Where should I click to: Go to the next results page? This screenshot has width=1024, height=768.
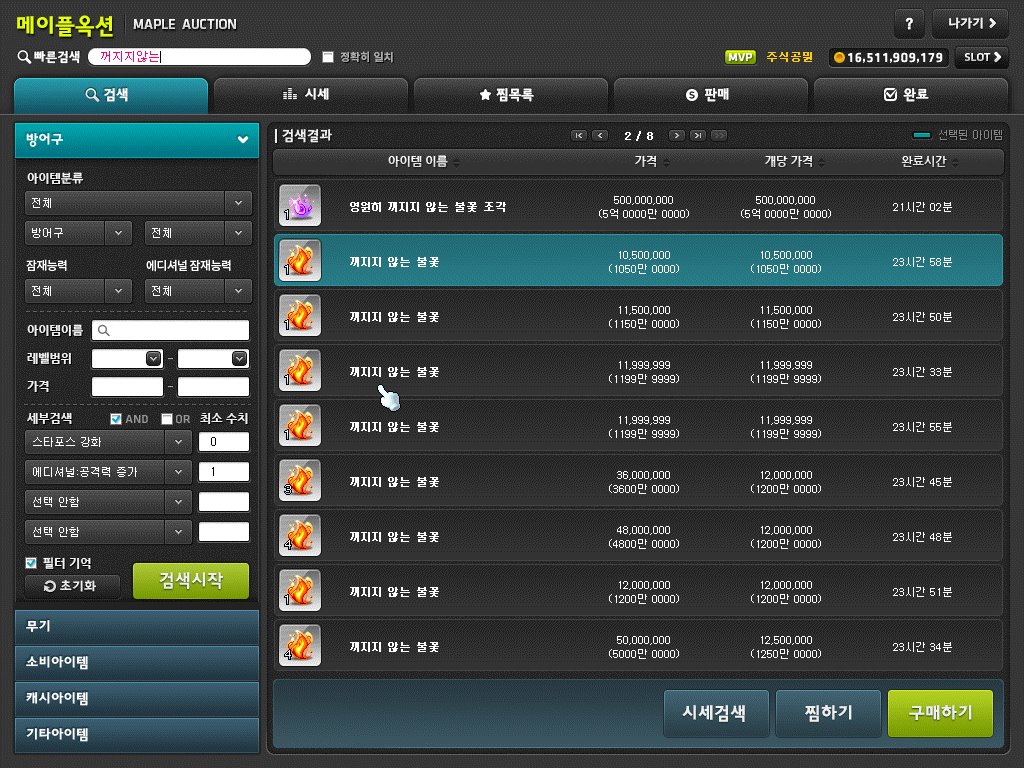click(677, 135)
